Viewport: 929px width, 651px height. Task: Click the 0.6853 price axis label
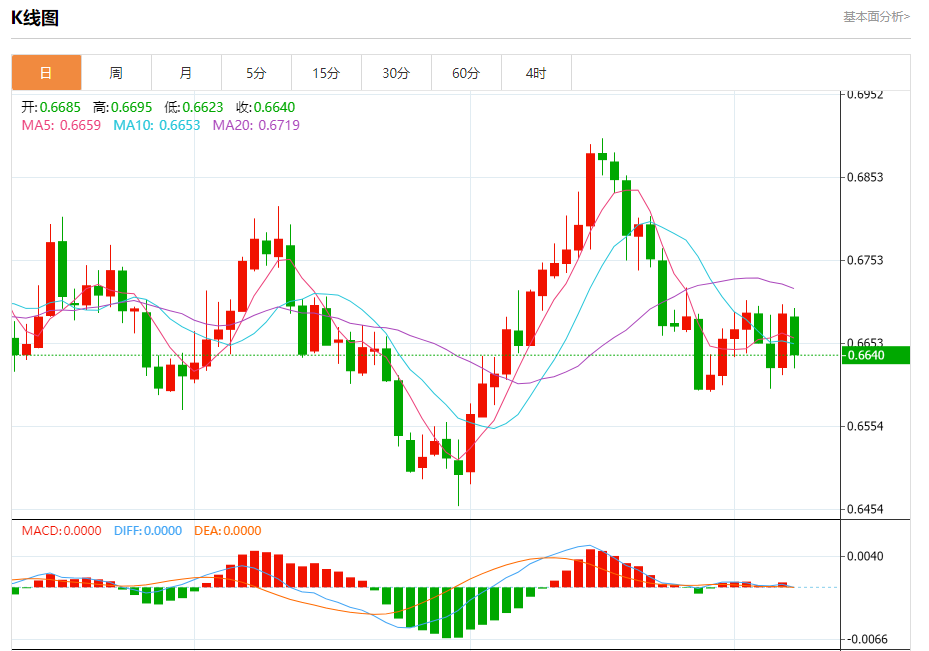click(865, 177)
